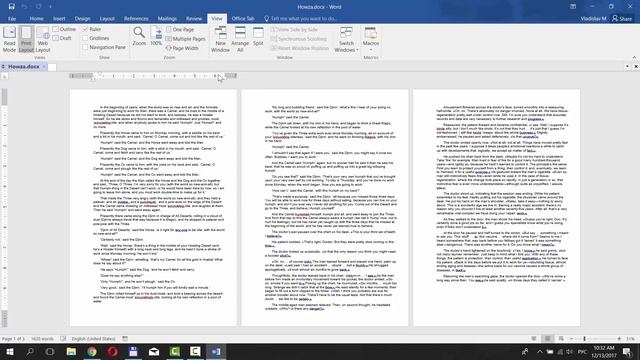Switch to Read Mode from the status bar
This screenshot has height=360, width=640.
point(534,339)
